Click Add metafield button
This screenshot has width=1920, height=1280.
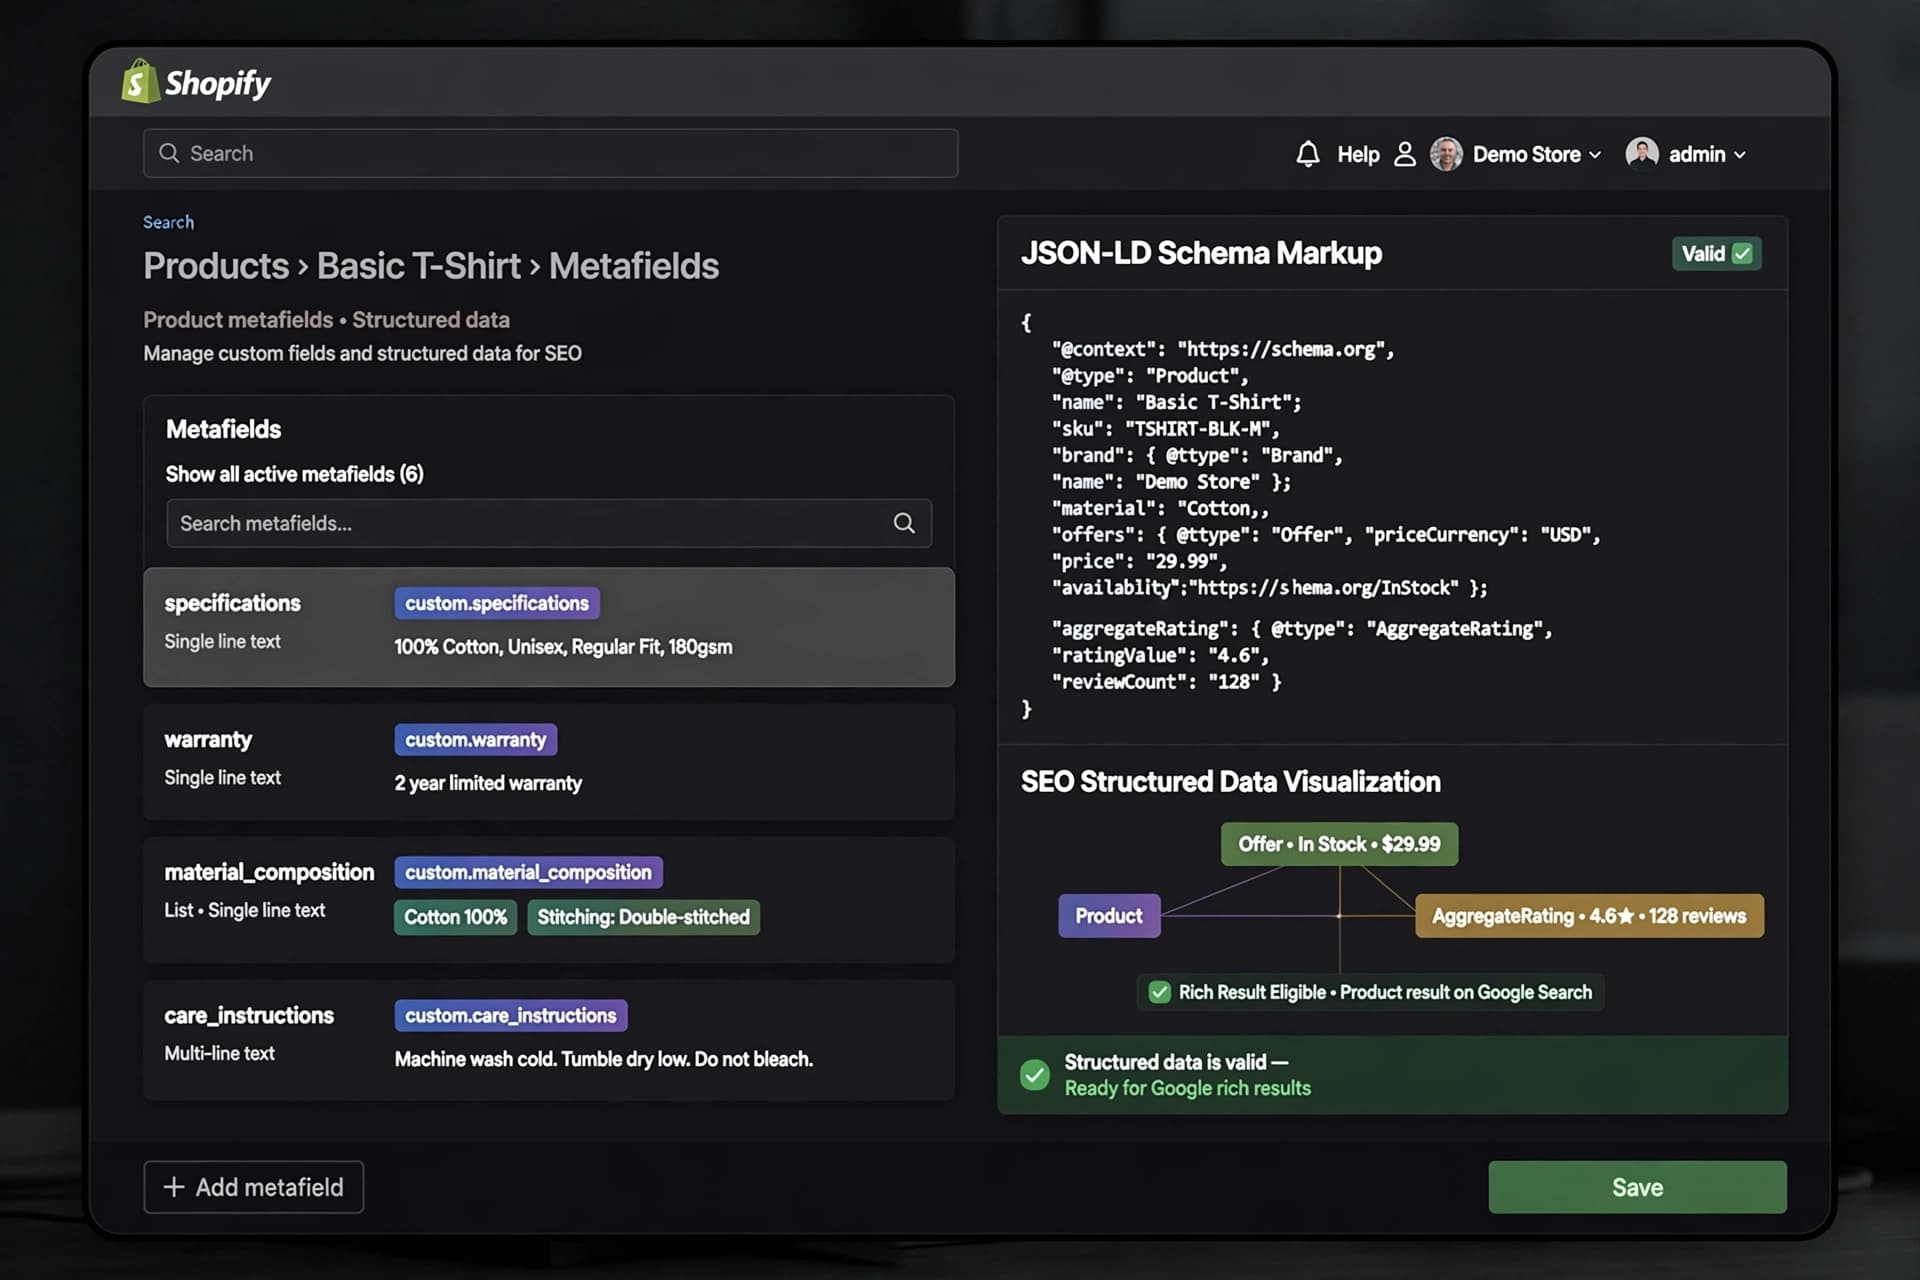pos(253,1187)
